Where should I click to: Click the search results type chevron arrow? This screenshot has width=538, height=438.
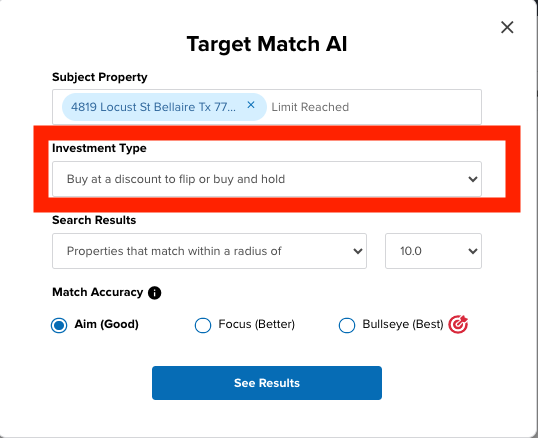point(358,251)
